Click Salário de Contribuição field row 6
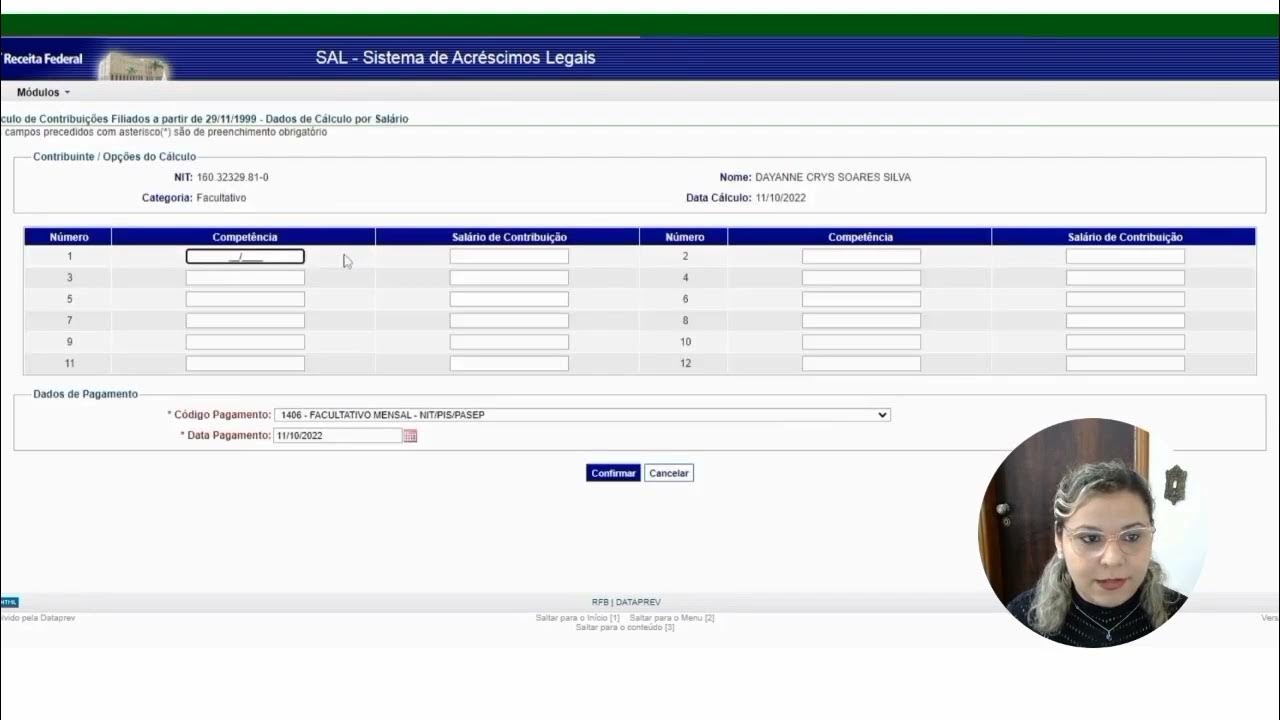This screenshot has height=720, width=1280. pos(1125,299)
